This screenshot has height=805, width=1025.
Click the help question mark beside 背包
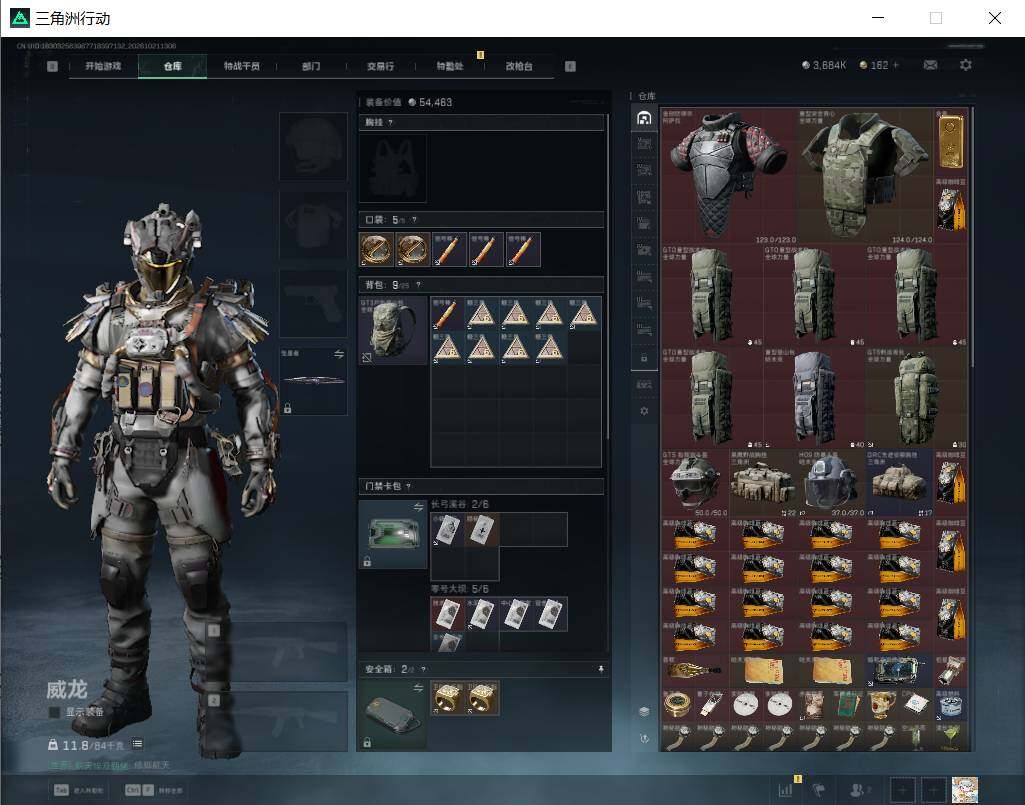pyautogui.click(x=418, y=285)
